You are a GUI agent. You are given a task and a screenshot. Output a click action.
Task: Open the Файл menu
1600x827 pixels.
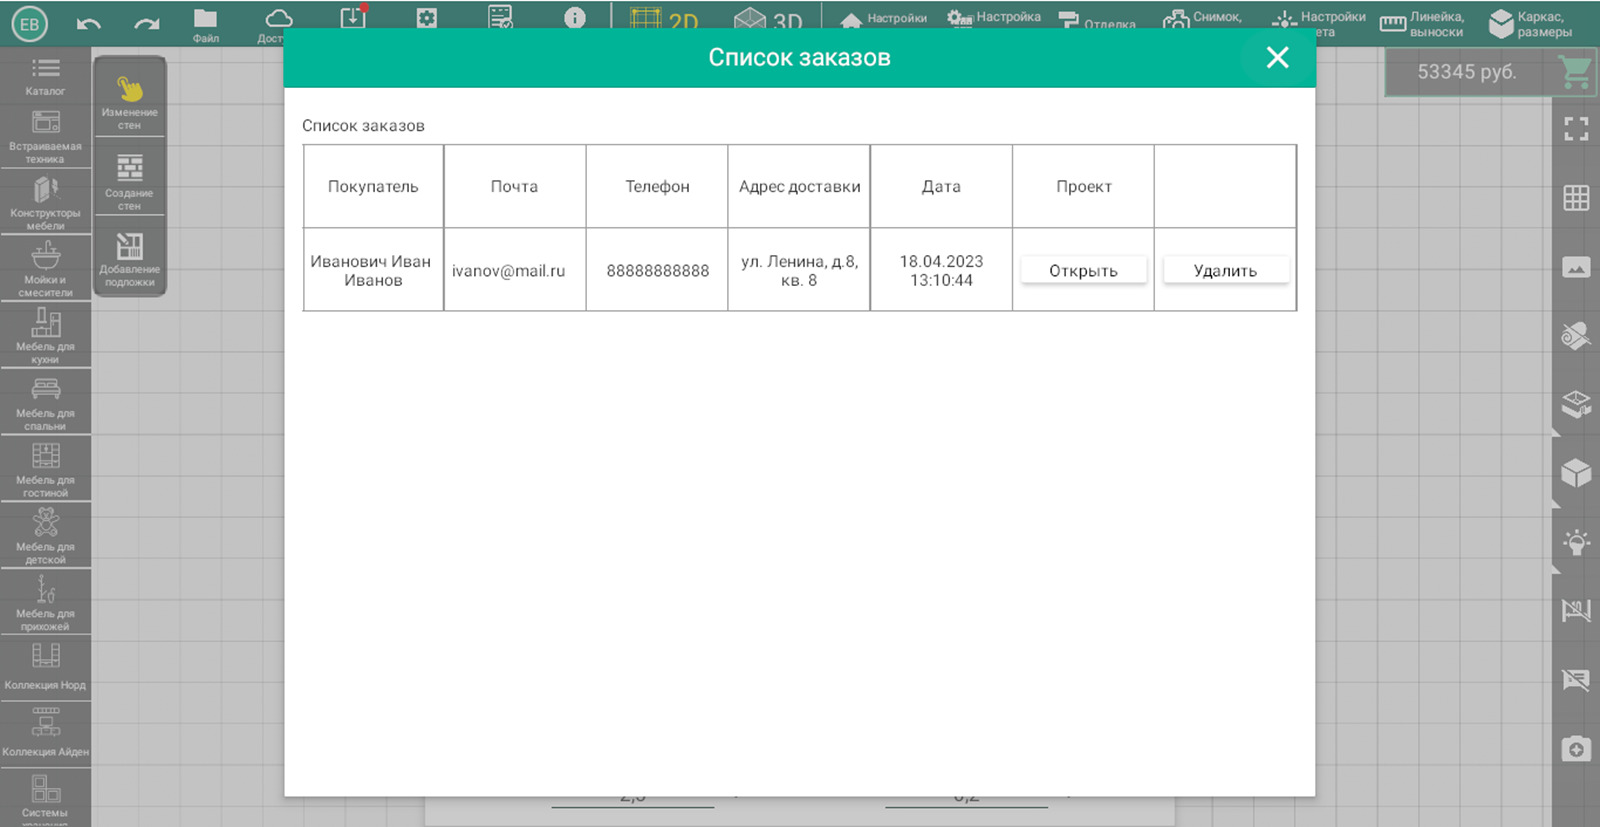[205, 24]
